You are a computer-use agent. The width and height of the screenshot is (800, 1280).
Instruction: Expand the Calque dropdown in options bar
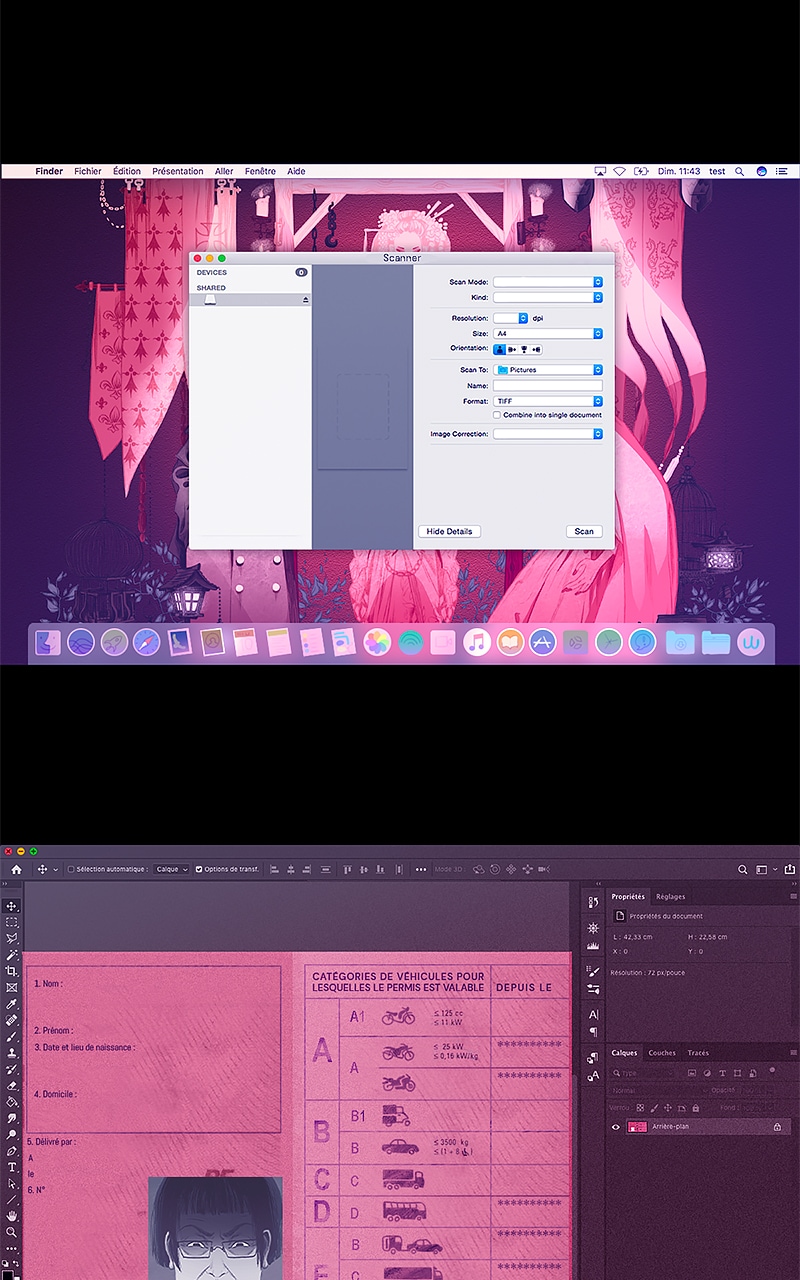[171, 870]
